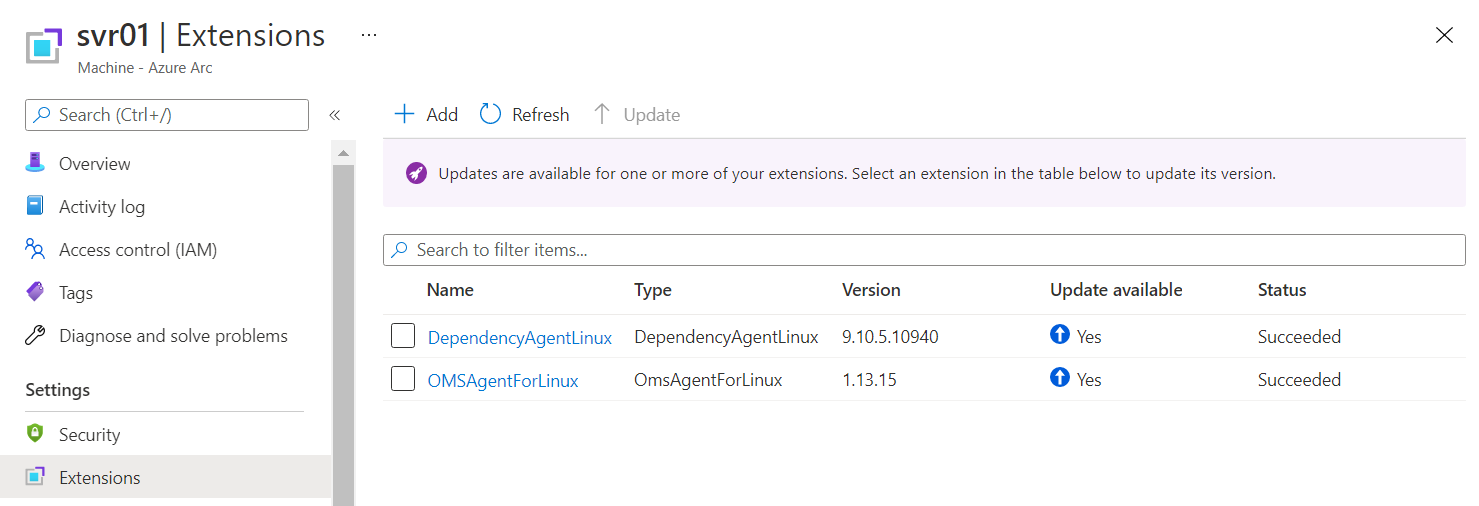This screenshot has width=1479, height=506.
Task: Collapse the sidebar with double chevron
Action: [x=335, y=115]
